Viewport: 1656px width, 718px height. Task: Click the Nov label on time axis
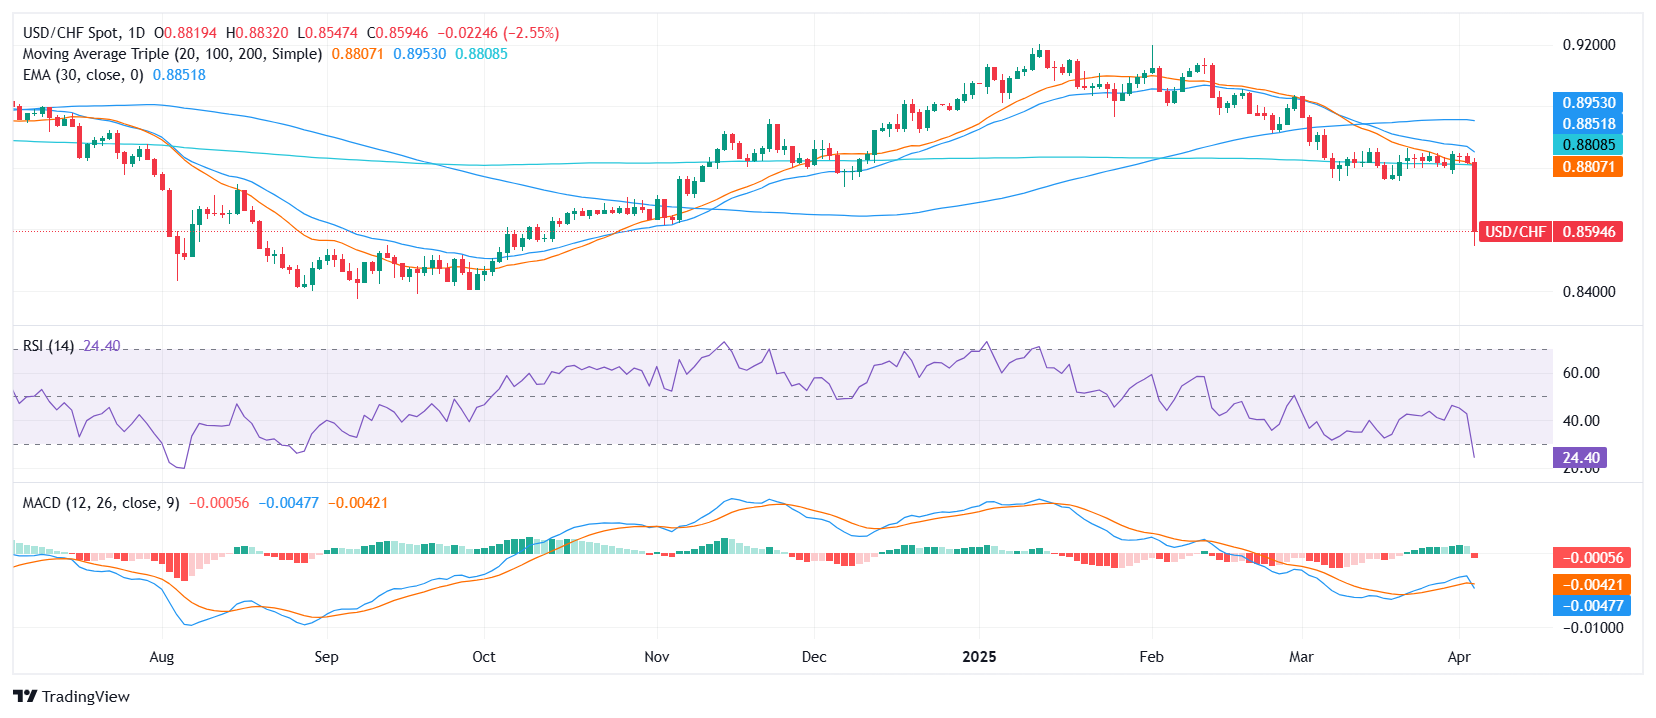[657, 657]
